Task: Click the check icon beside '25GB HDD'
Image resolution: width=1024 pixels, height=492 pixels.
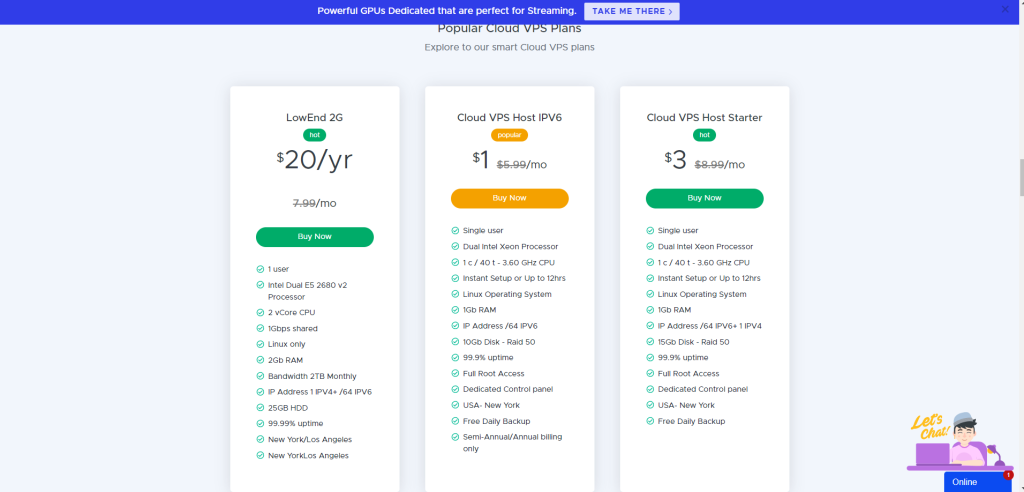Action: pos(261,408)
